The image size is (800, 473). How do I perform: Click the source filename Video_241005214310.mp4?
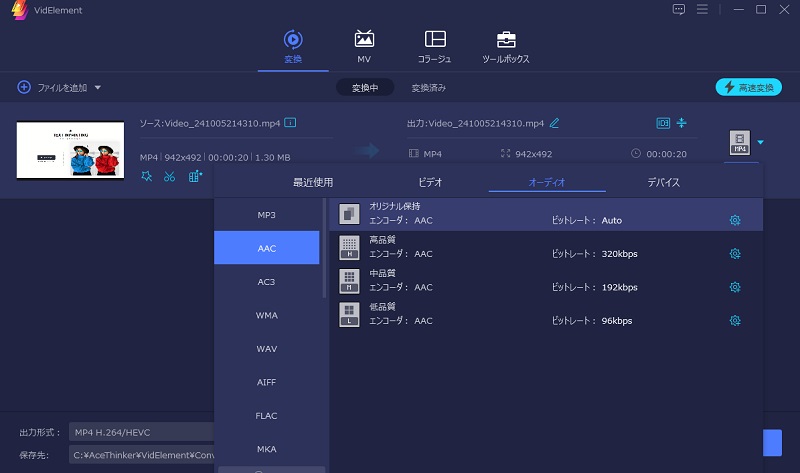click(222, 123)
